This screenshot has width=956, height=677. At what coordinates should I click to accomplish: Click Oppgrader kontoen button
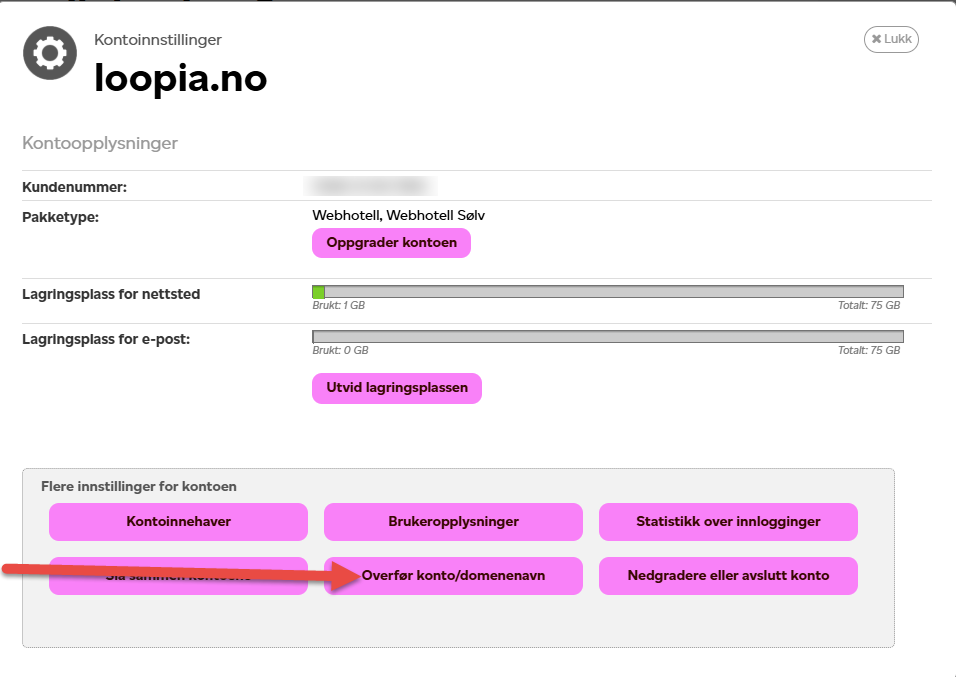[x=391, y=243]
